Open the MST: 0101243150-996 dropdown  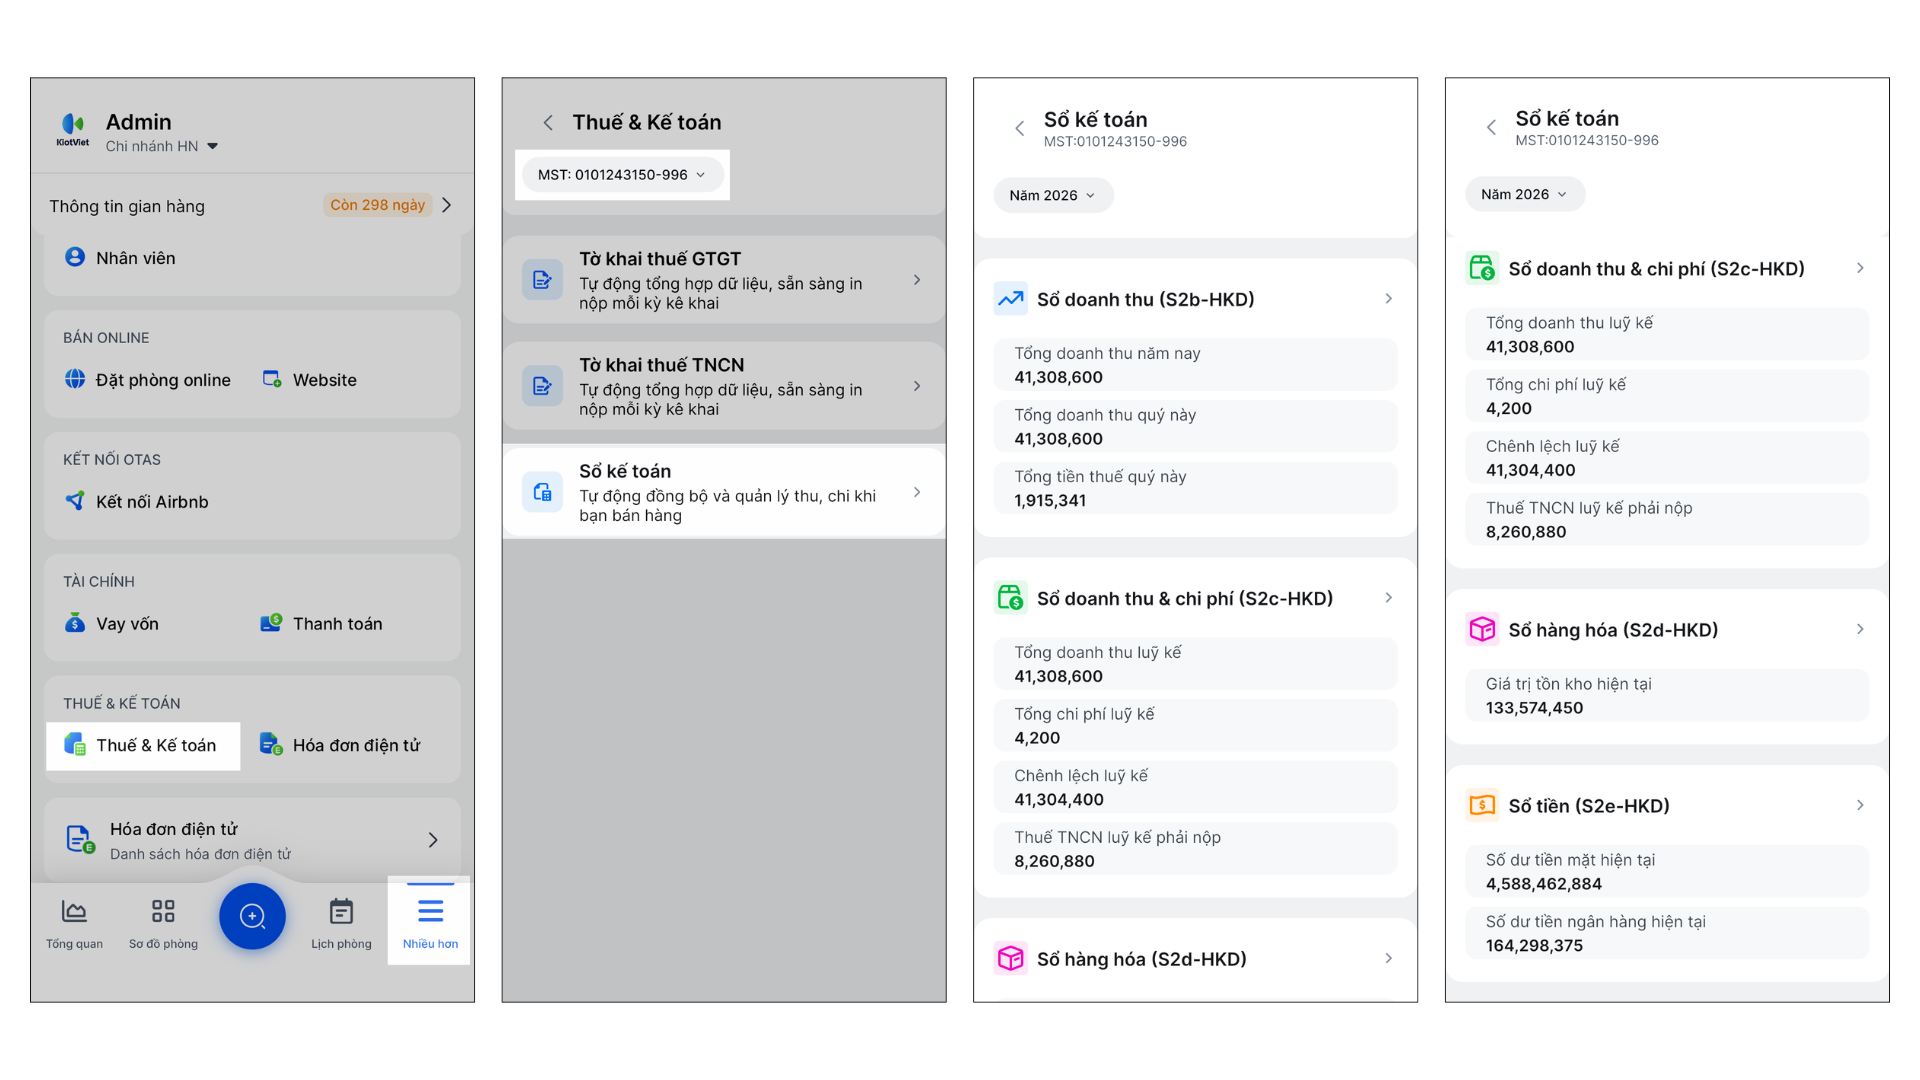click(x=621, y=175)
